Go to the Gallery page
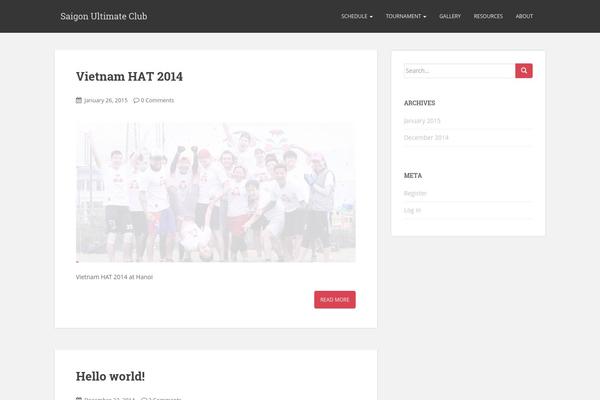Viewport: 600px width, 400px height. [450, 16]
